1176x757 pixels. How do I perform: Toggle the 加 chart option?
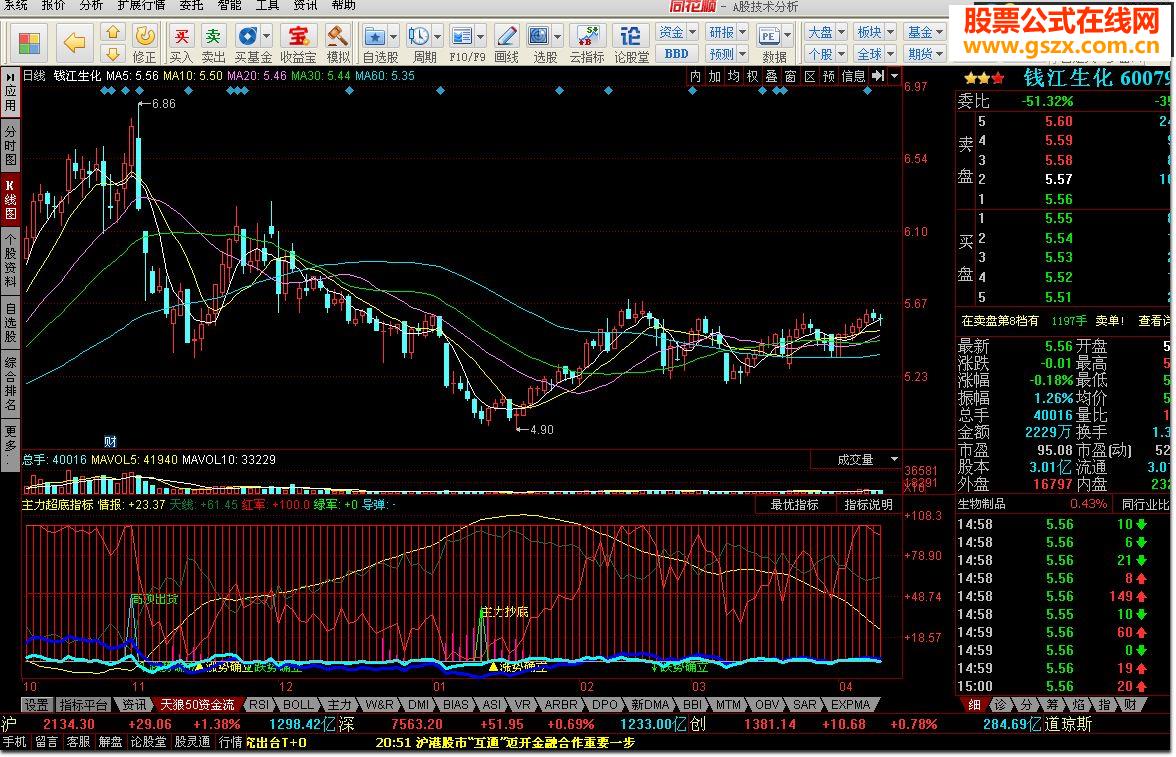pos(714,76)
